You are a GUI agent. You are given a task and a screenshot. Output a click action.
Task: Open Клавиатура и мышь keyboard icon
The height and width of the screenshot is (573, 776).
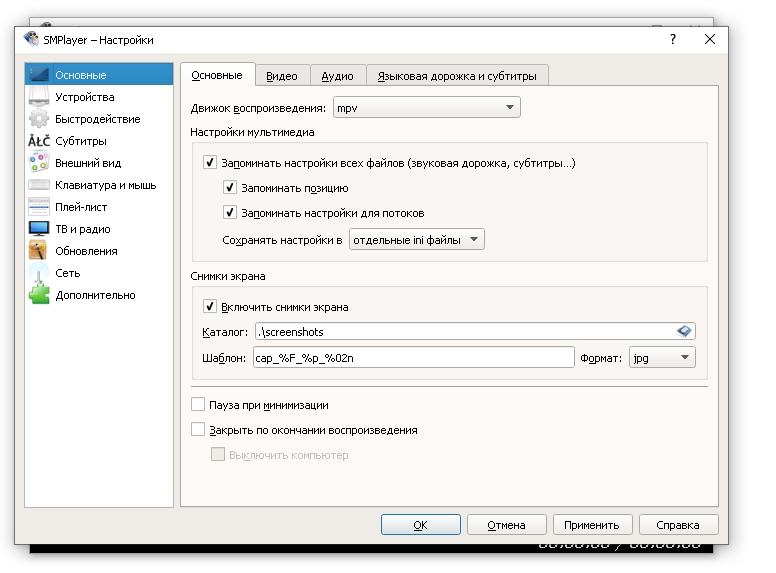[x=38, y=185]
